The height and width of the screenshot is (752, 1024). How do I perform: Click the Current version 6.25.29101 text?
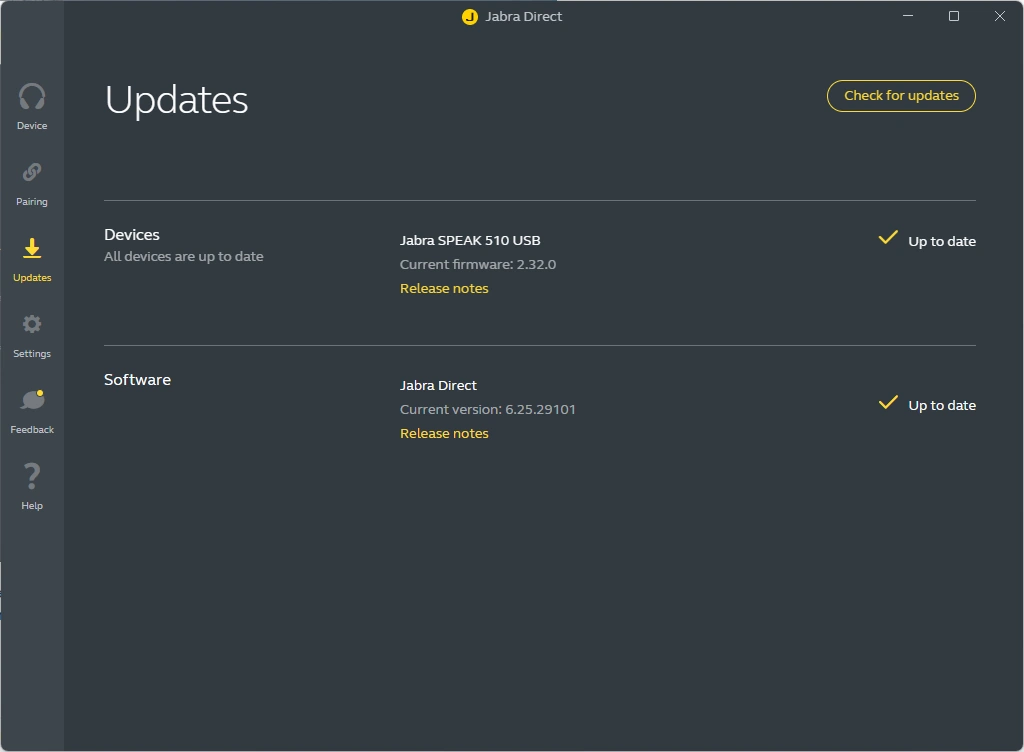point(487,410)
